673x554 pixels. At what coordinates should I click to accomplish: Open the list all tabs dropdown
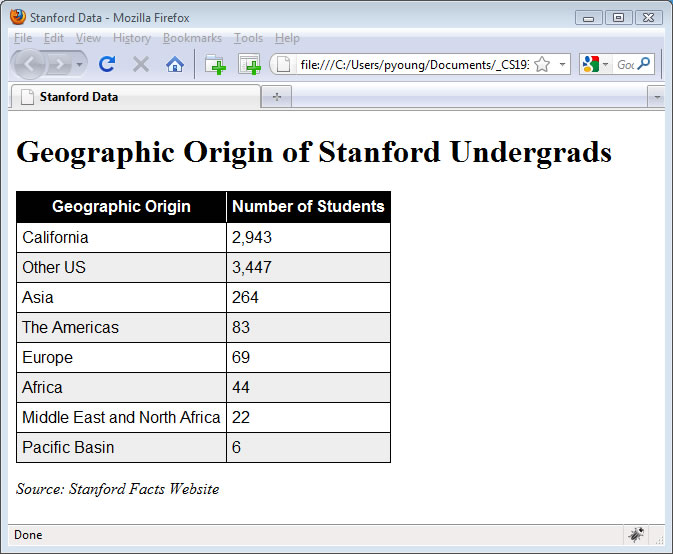pyautogui.click(x=657, y=97)
